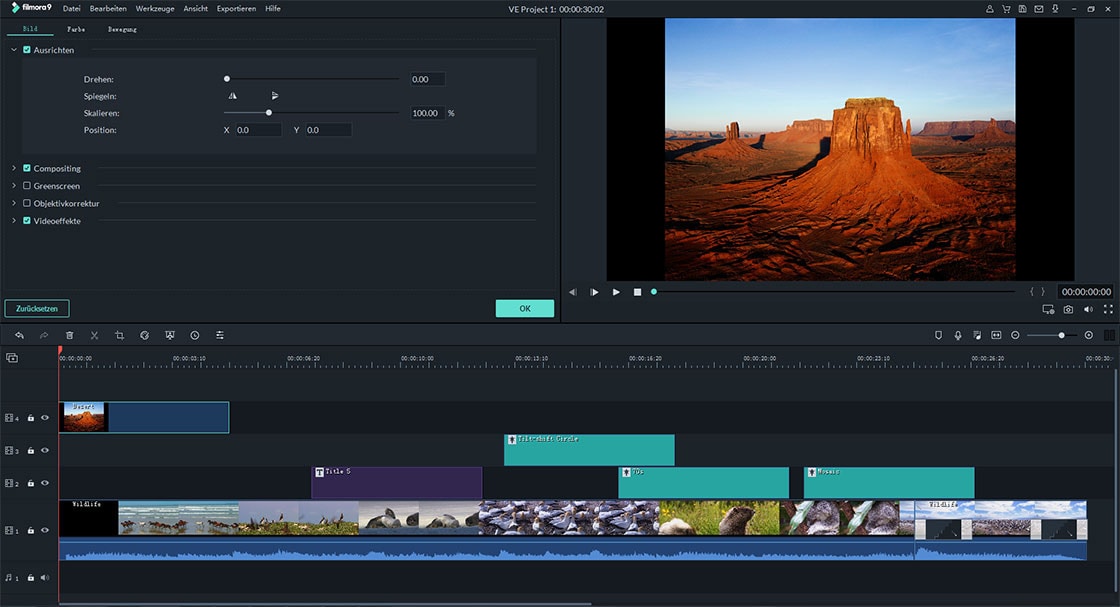Select the 70s effect clip

[704, 483]
